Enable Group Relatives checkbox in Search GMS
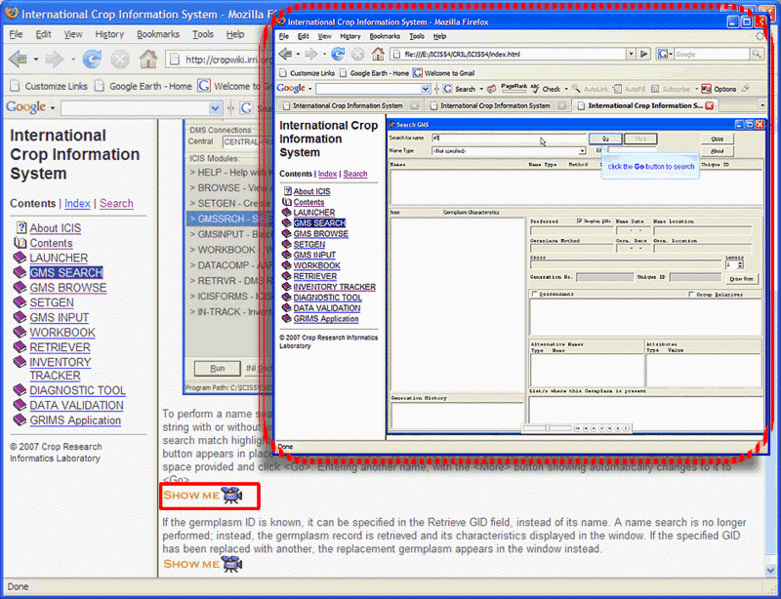 [x=691, y=294]
